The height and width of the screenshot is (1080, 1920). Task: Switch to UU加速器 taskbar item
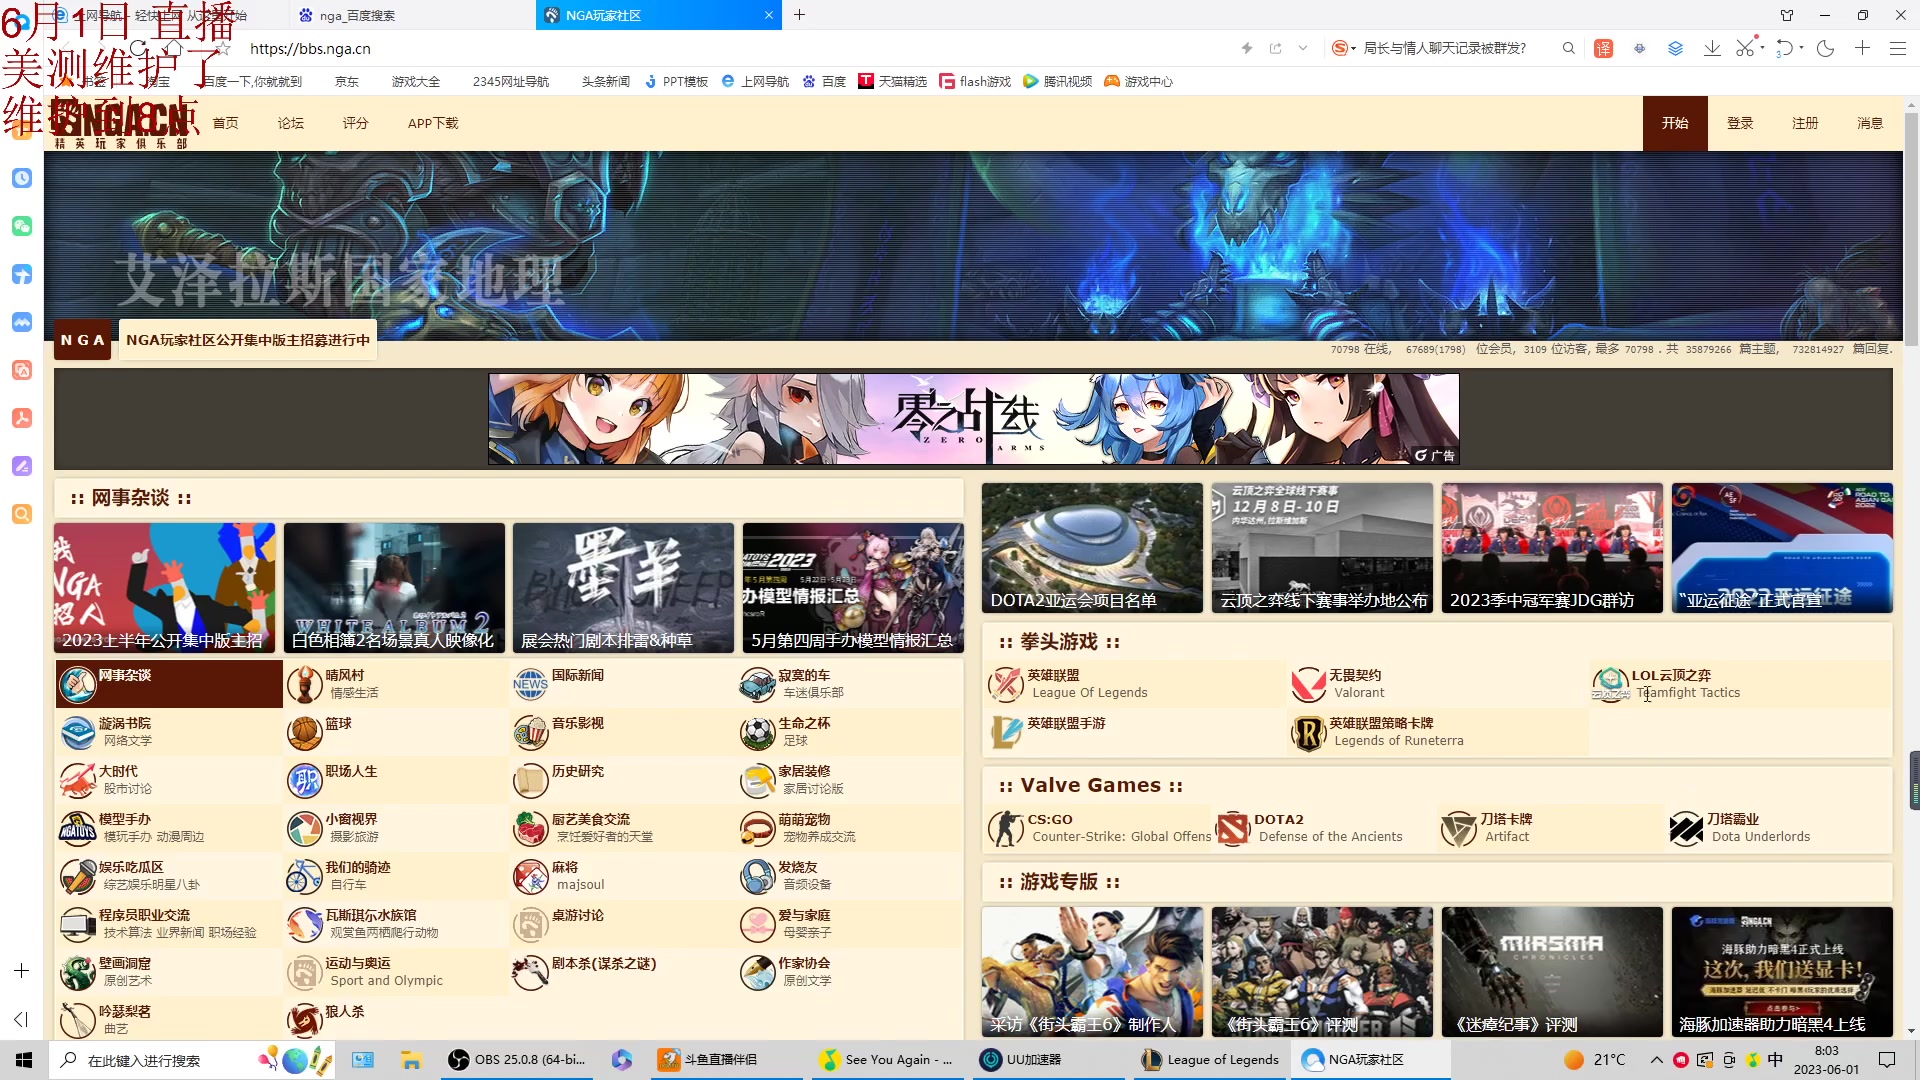[1048, 1059]
